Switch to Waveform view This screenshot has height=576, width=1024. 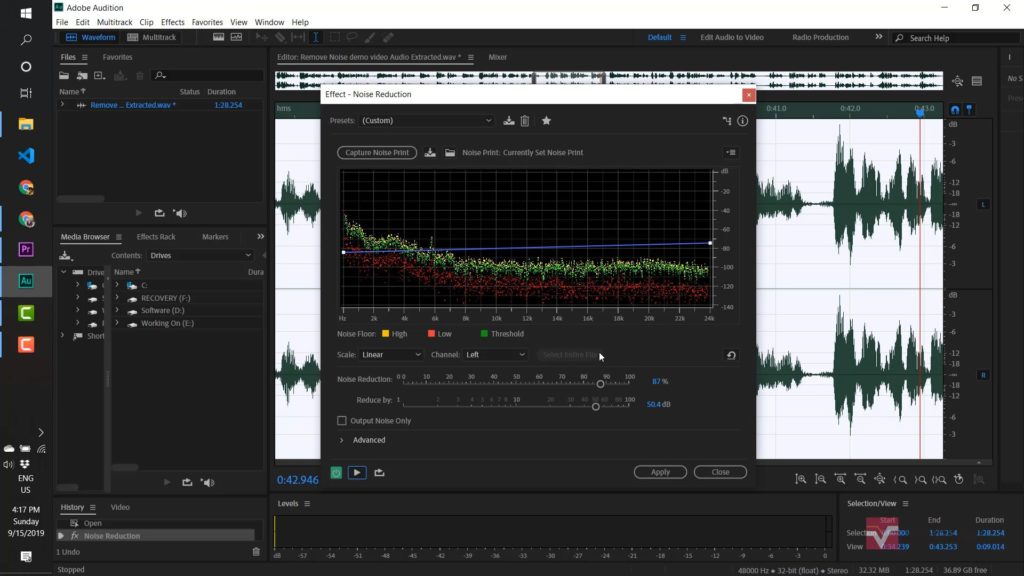(x=91, y=37)
